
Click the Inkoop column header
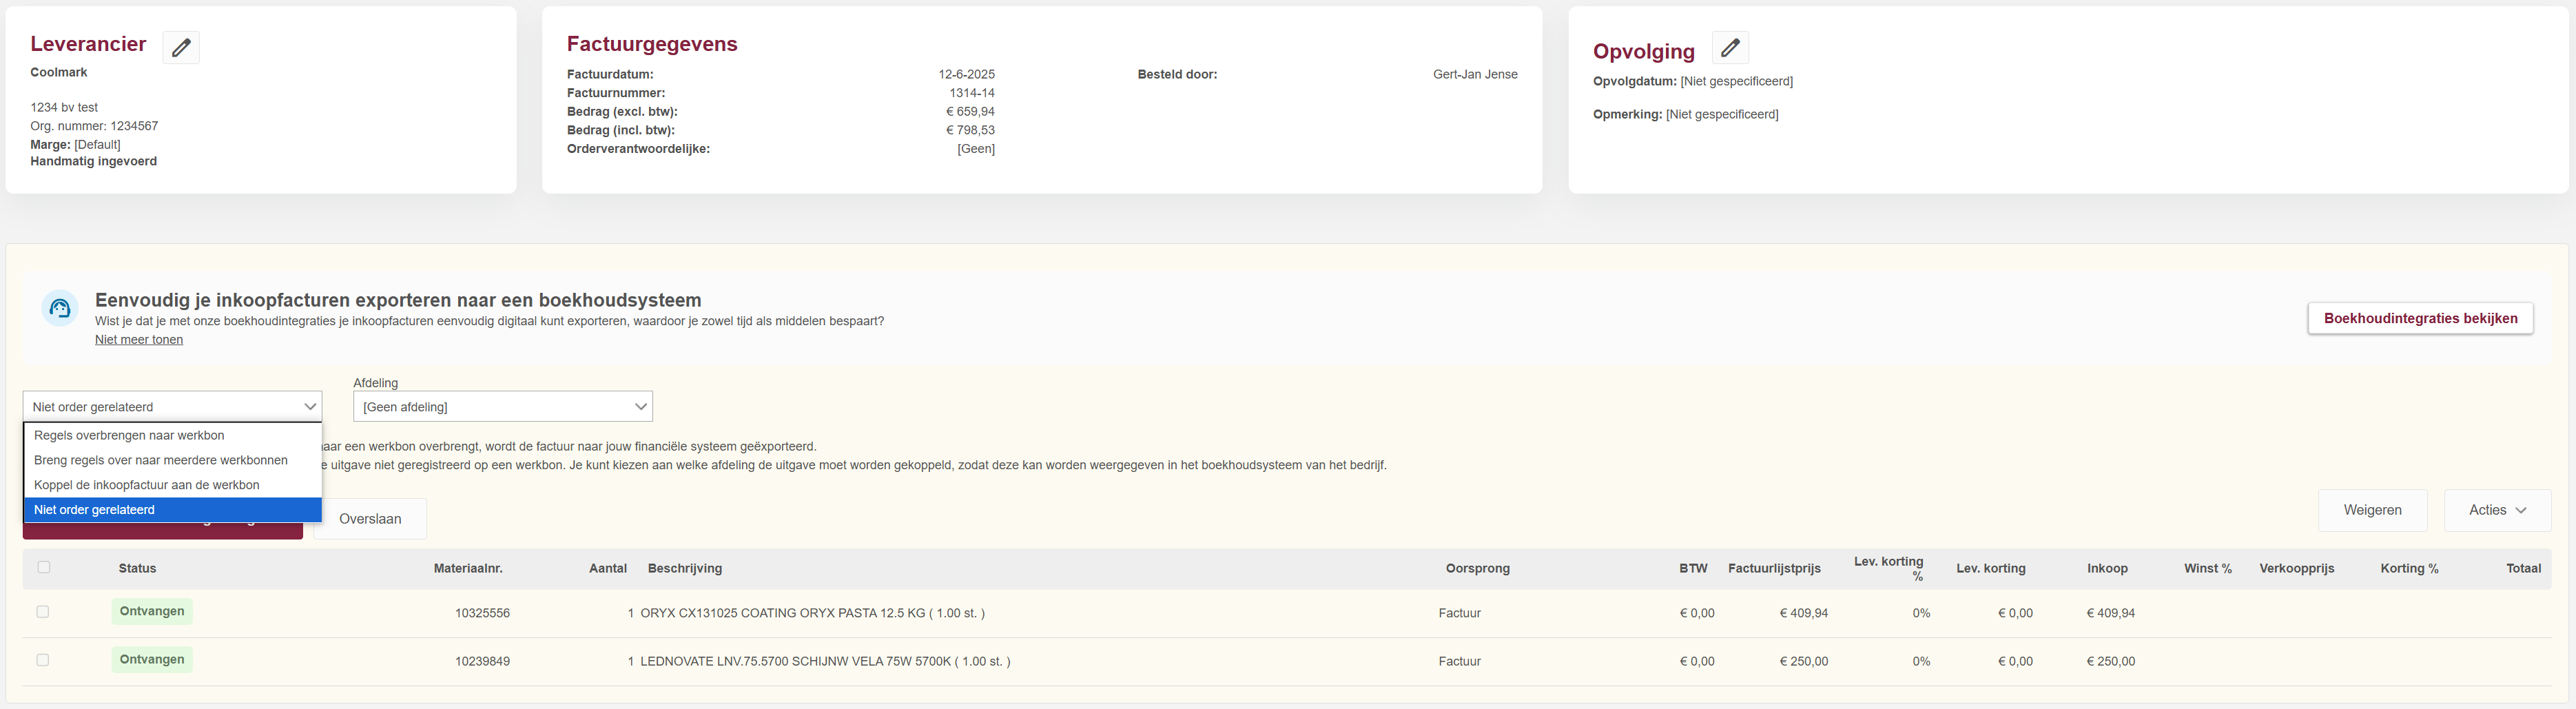tap(2107, 568)
